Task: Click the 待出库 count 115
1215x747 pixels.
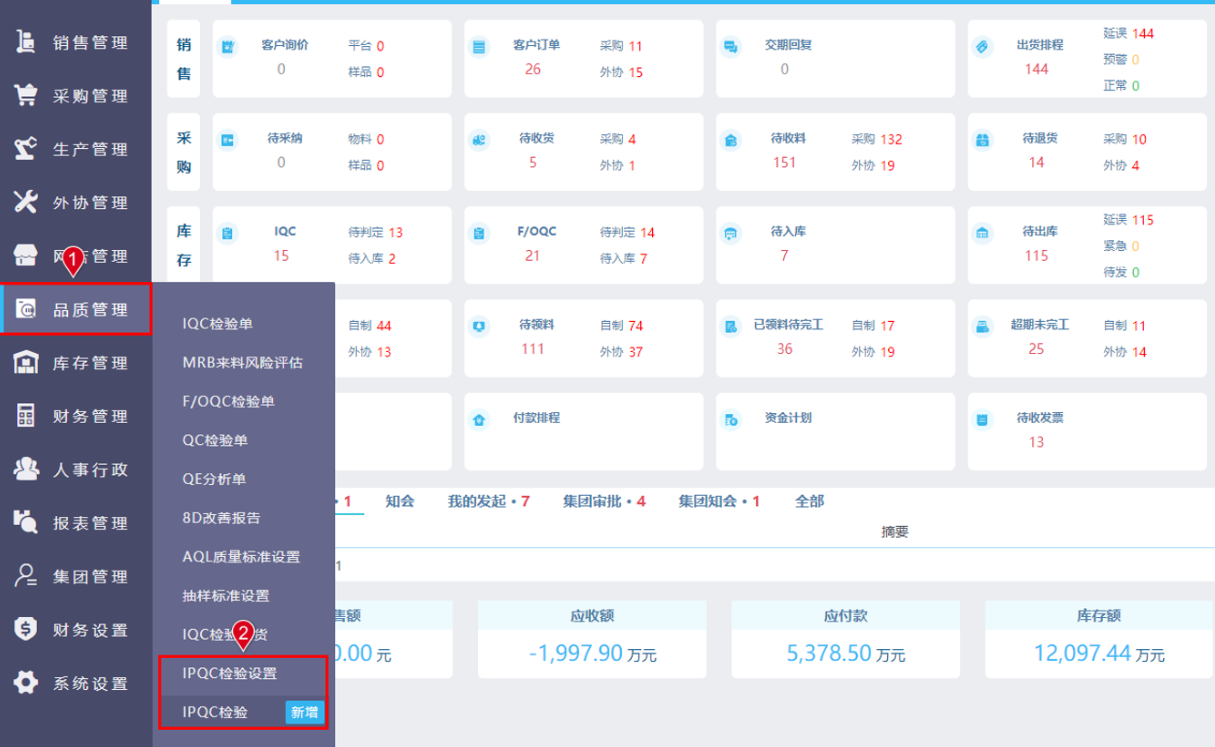Action: coord(1037,256)
